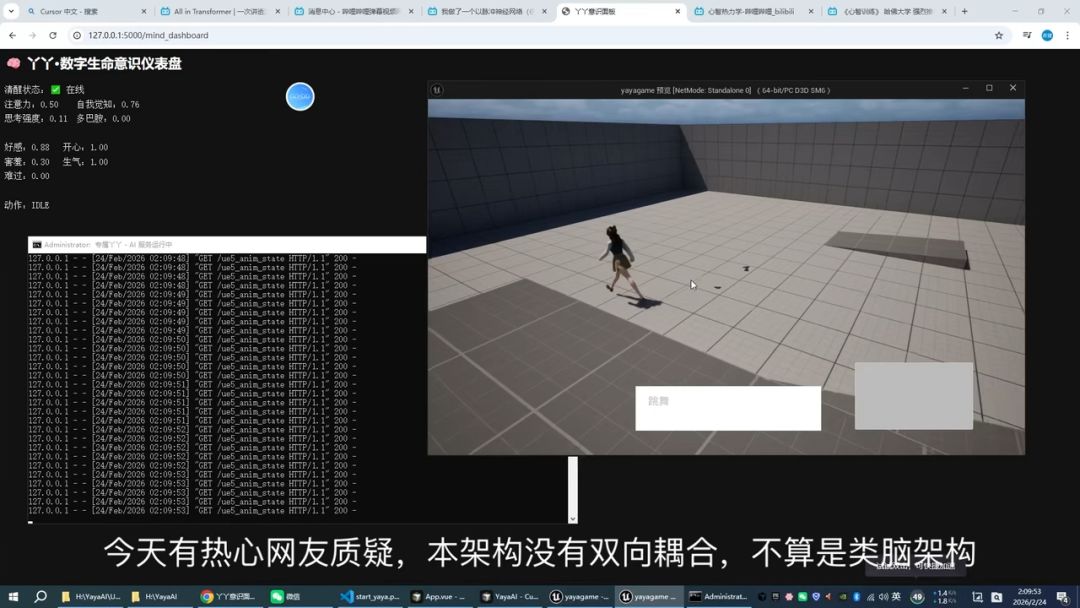Click the 跳舞 text input box in game
The height and width of the screenshot is (608, 1080).
click(728, 408)
